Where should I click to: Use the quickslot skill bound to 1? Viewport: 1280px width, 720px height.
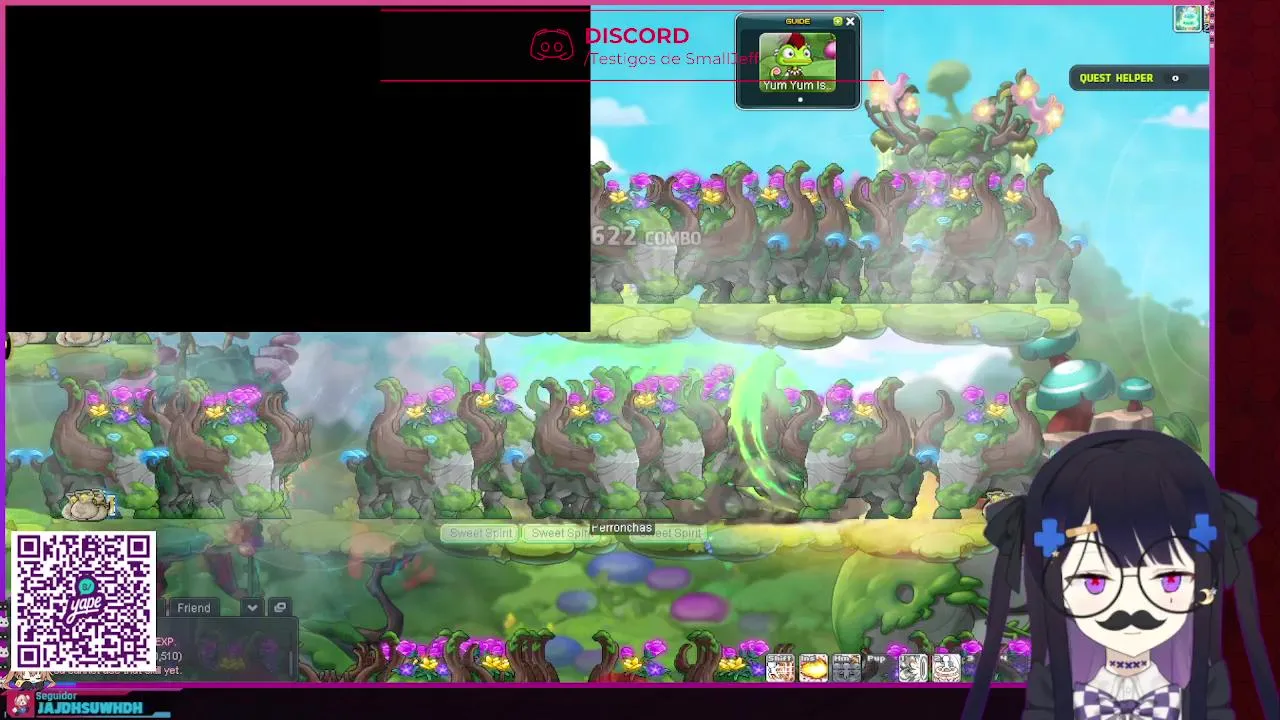pos(913,668)
